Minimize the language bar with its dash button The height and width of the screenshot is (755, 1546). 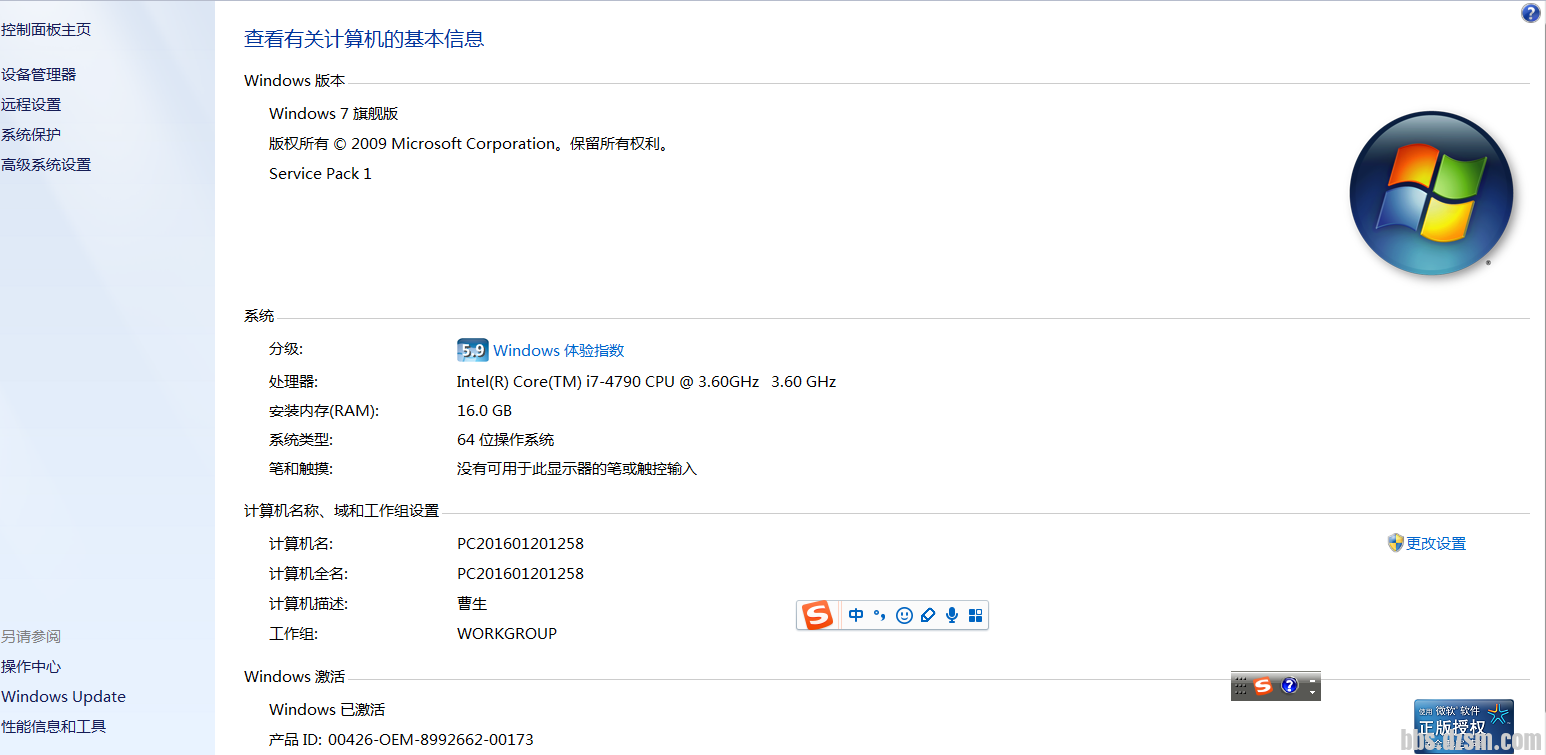[1313, 680]
